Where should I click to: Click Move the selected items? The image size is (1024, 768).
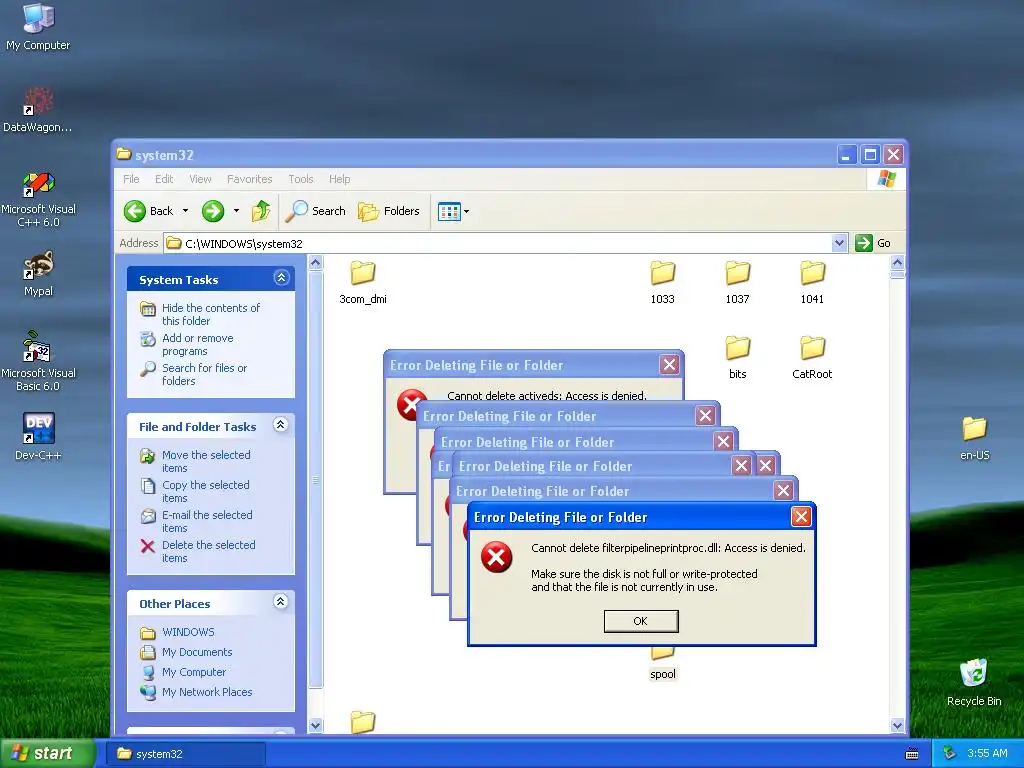click(206, 461)
